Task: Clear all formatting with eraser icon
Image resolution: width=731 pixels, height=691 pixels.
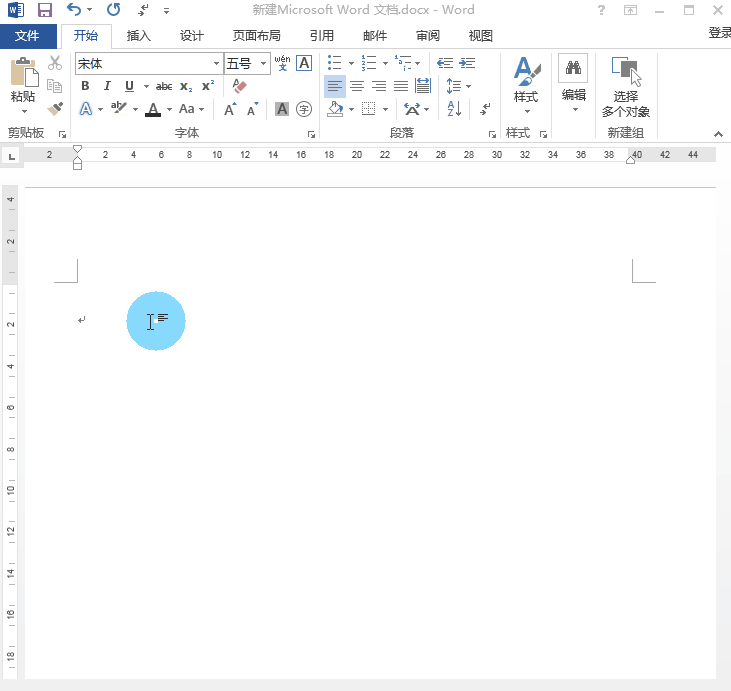Action: pos(238,86)
